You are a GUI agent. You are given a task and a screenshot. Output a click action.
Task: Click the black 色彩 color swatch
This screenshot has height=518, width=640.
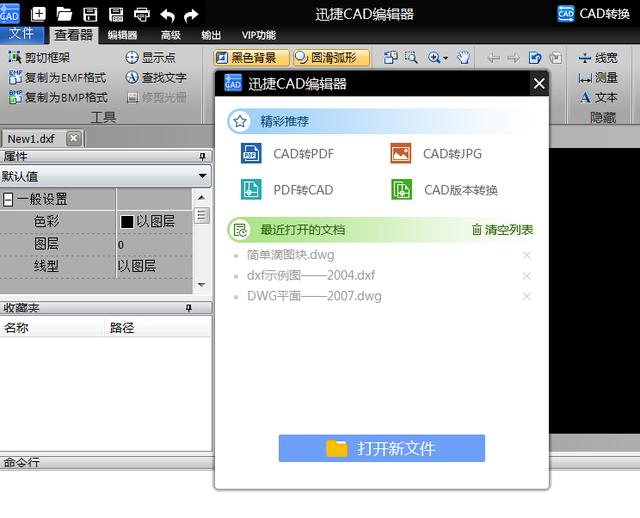tap(127, 222)
